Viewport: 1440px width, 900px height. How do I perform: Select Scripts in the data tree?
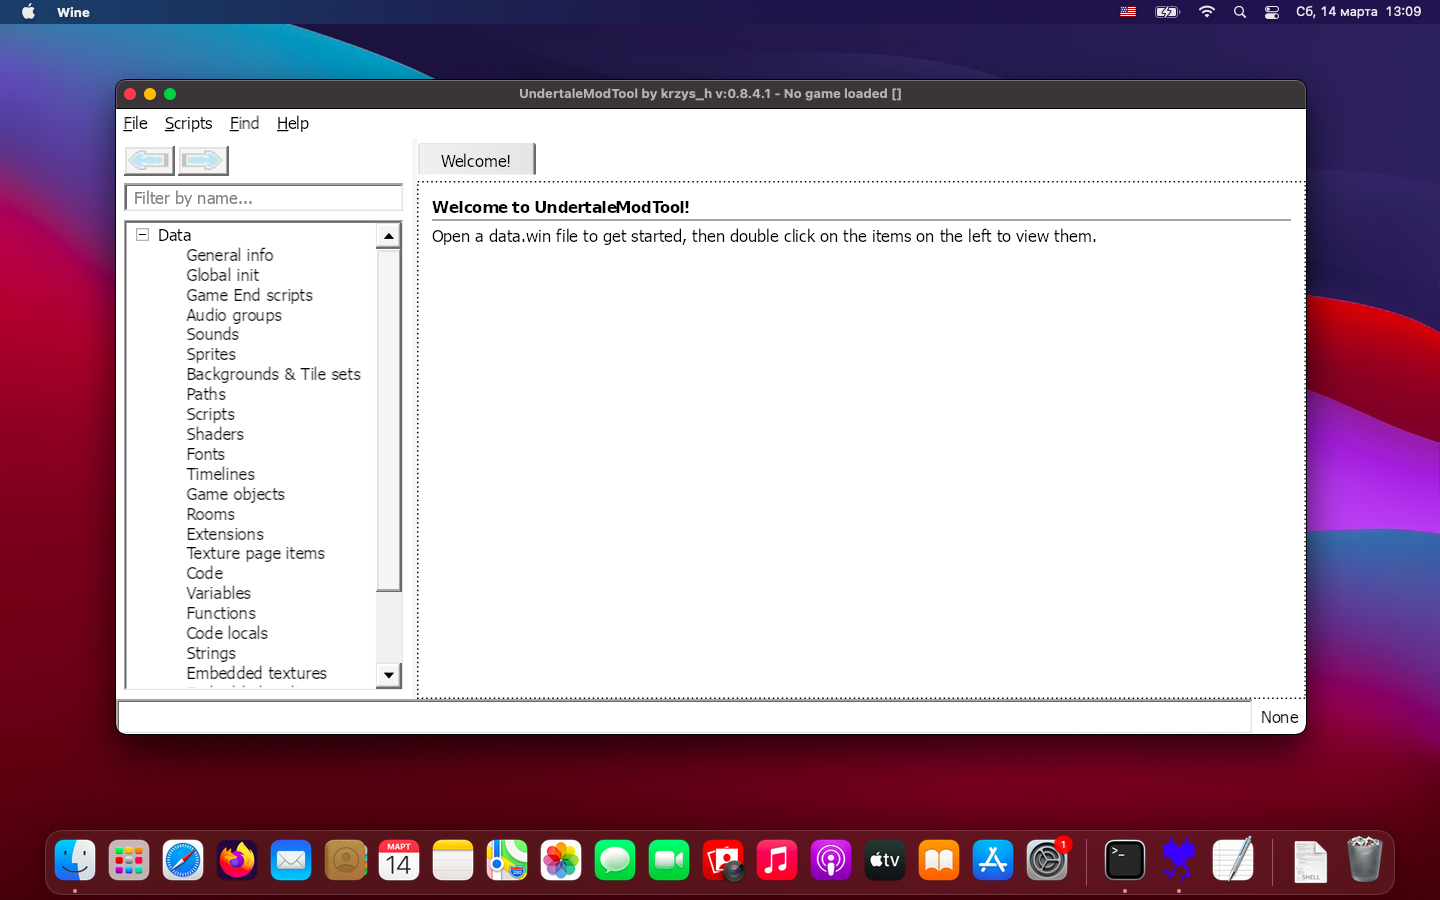coord(210,414)
